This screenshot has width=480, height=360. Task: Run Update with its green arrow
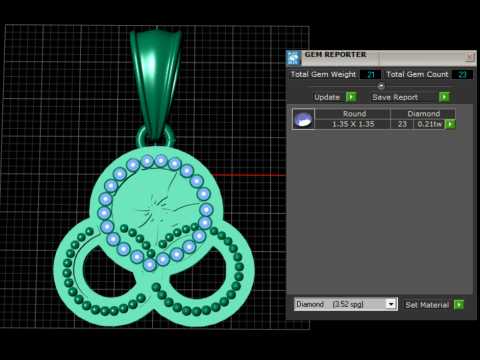click(351, 97)
